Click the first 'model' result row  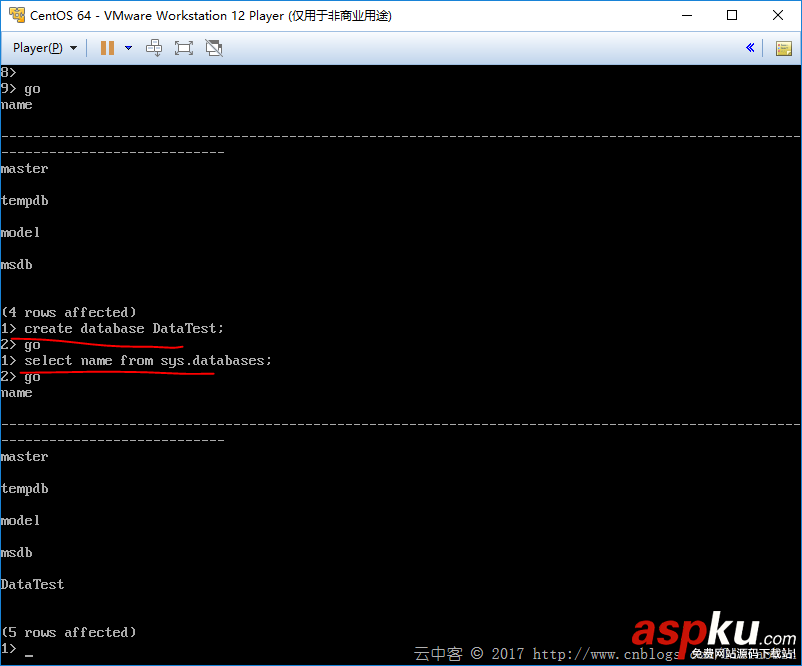[x=20, y=233]
